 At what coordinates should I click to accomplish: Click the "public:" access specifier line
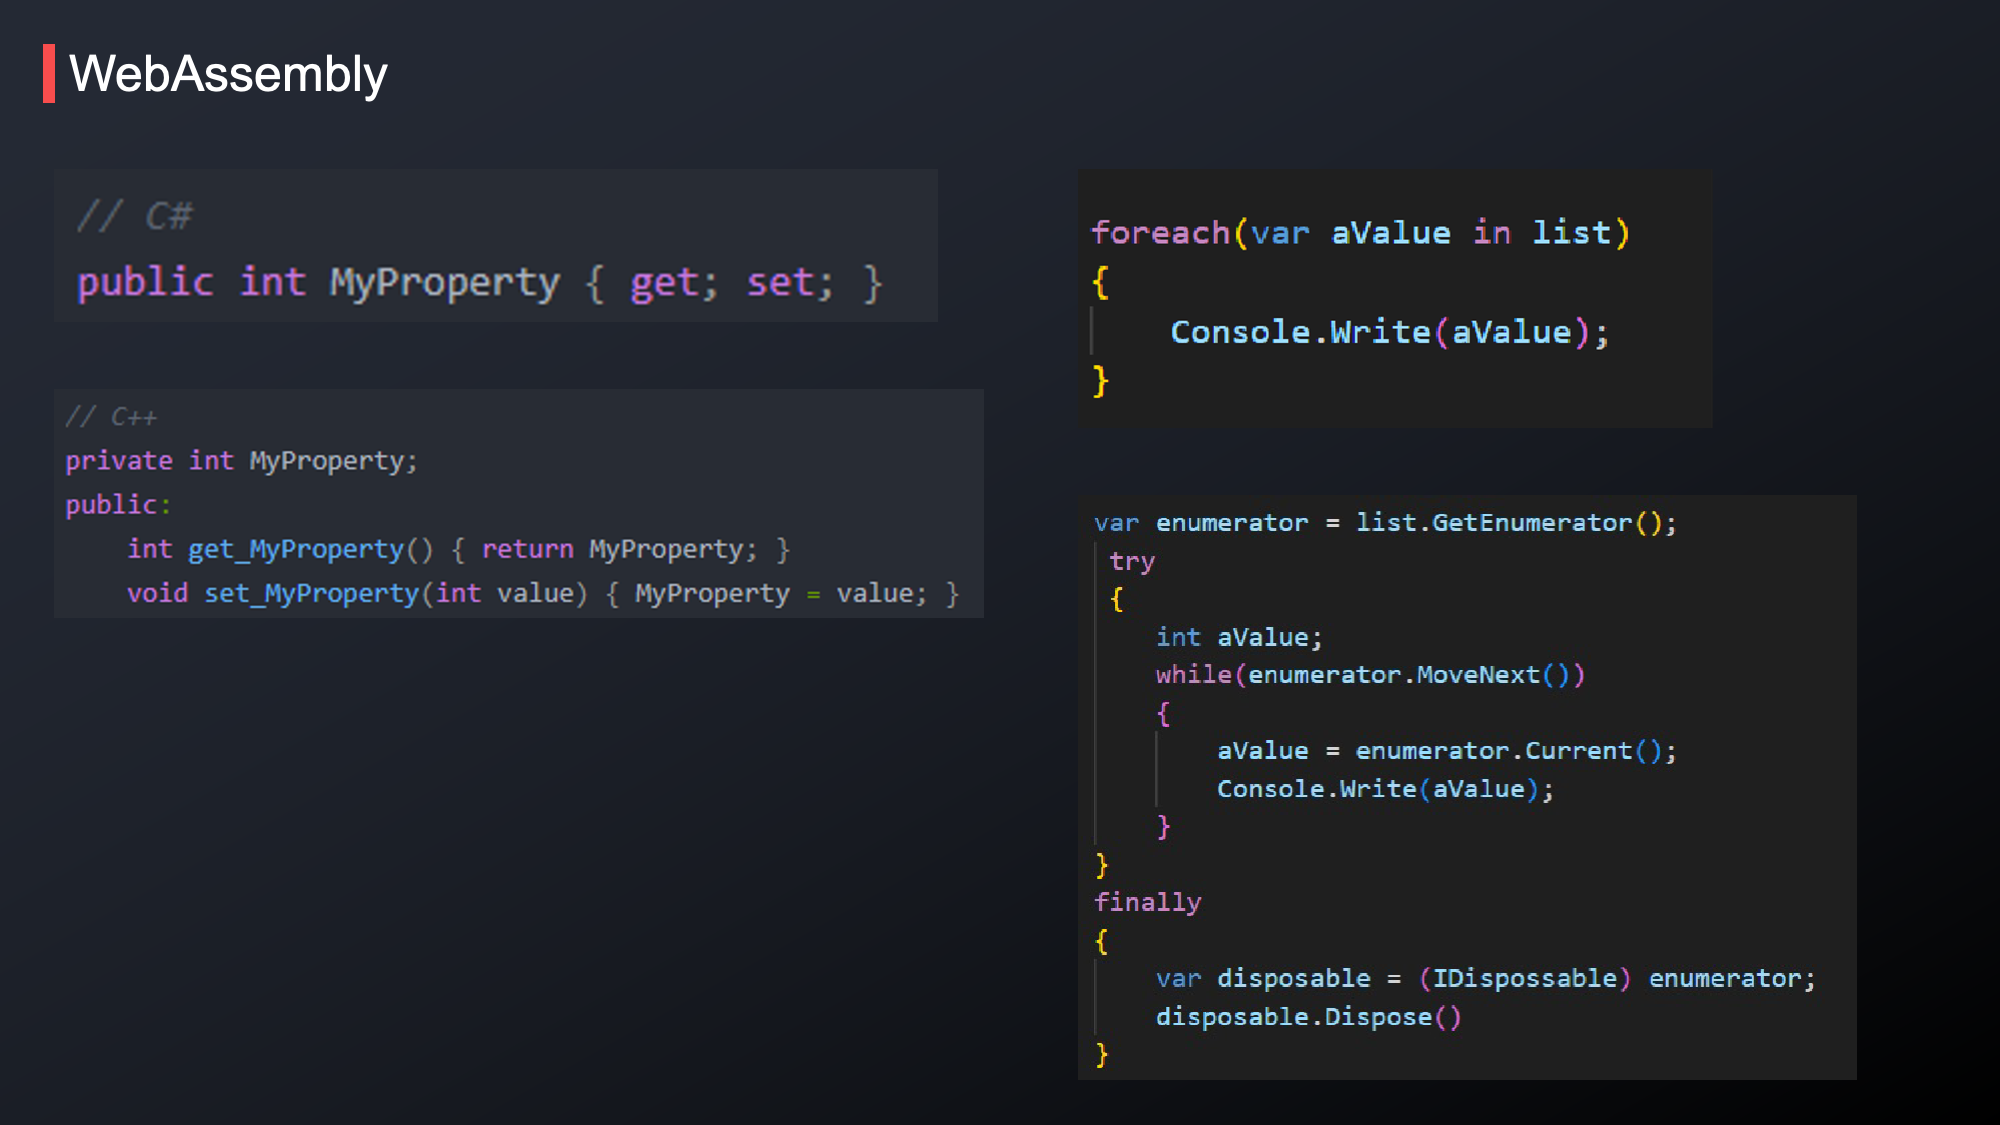point(118,505)
